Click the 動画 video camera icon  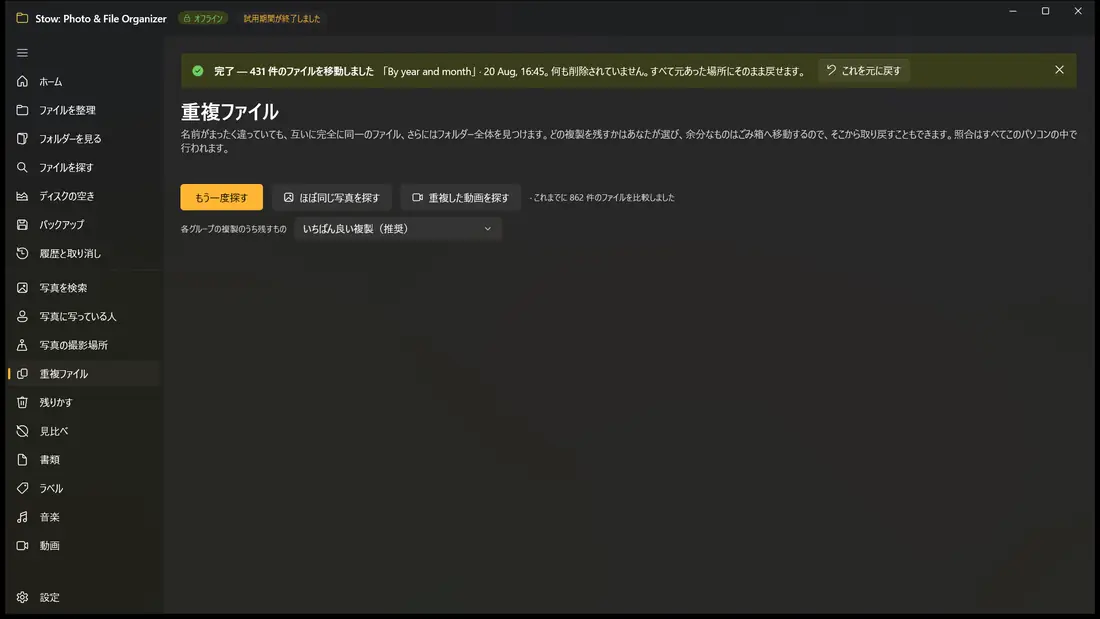(x=22, y=545)
